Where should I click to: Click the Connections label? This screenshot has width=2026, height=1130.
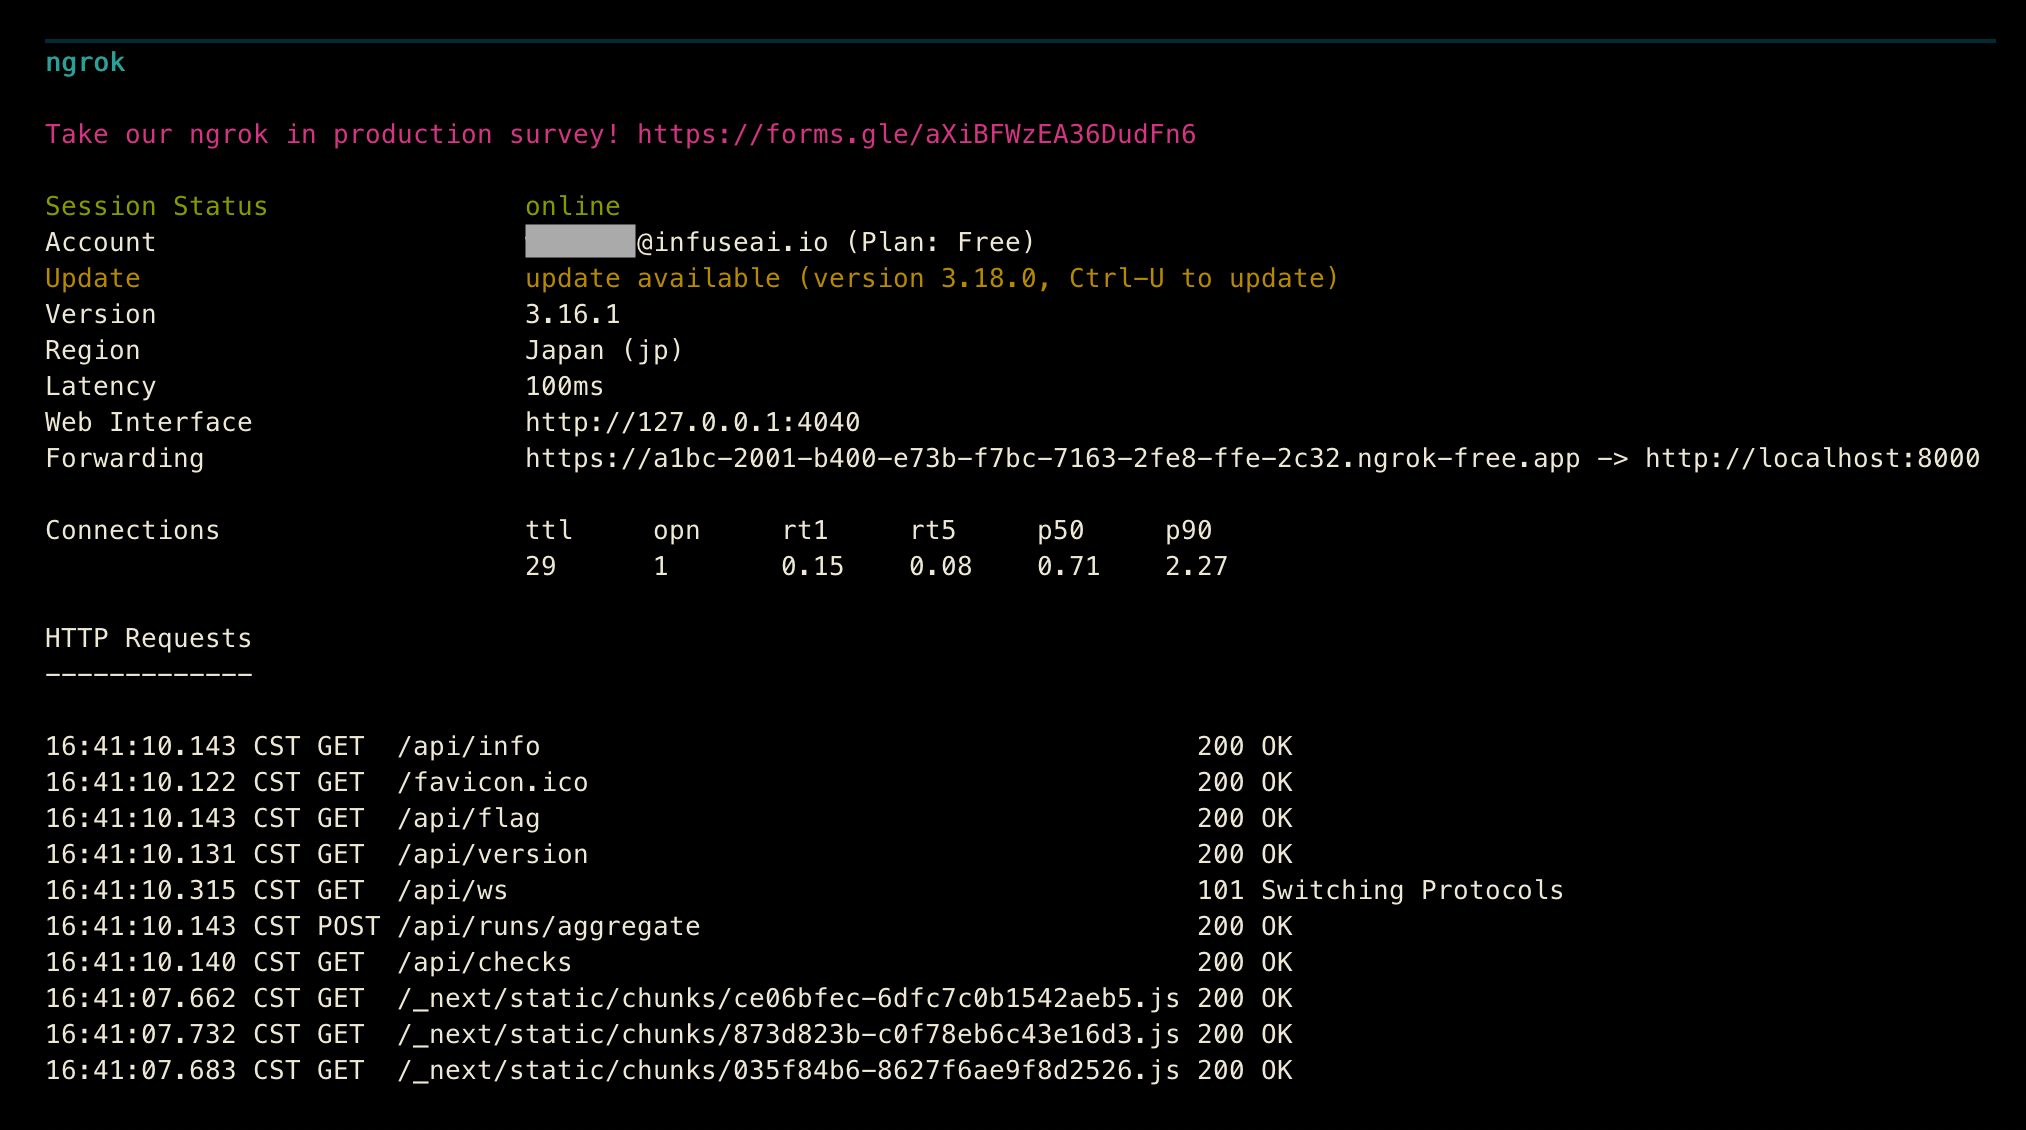pos(132,530)
